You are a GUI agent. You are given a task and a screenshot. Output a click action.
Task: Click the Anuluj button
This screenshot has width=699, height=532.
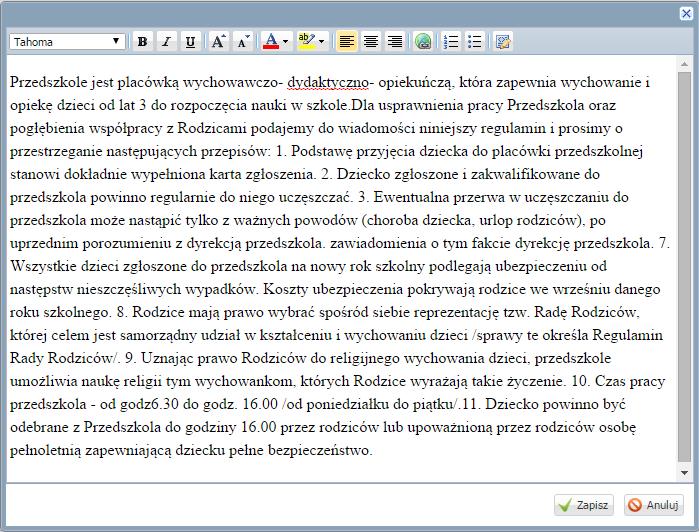click(x=654, y=505)
